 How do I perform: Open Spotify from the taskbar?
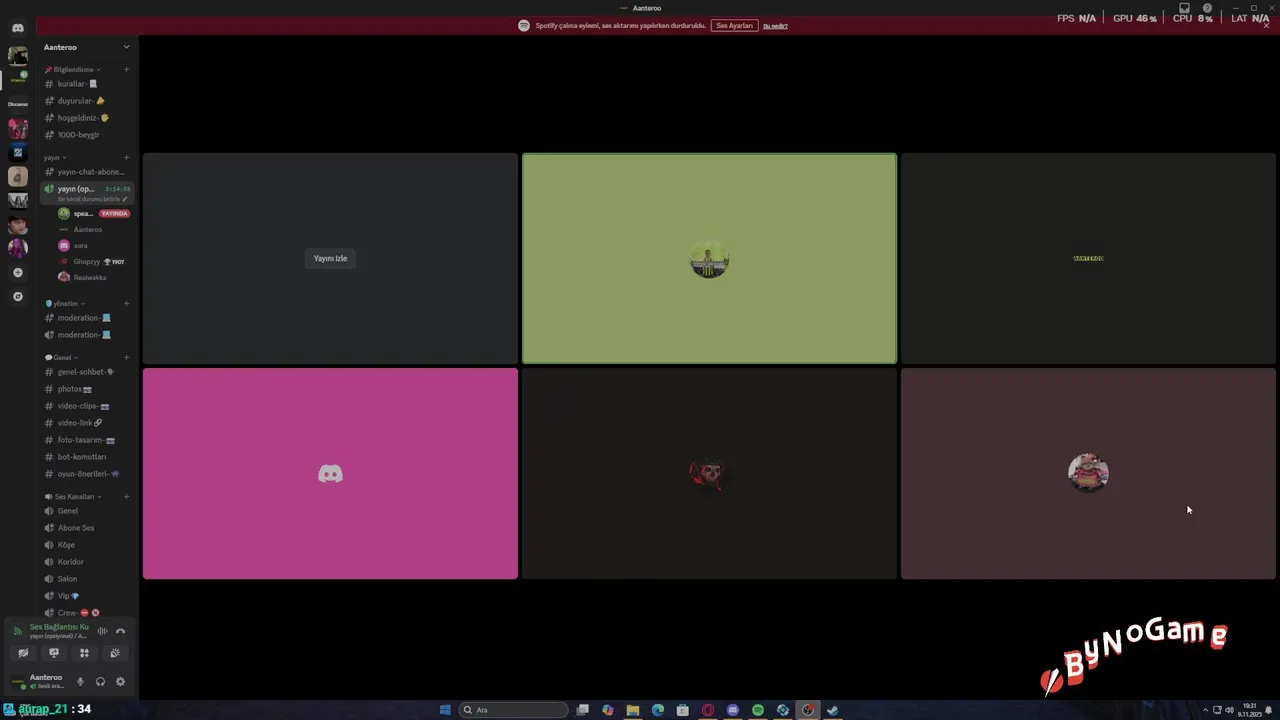pyautogui.click(x=758, y=710)
